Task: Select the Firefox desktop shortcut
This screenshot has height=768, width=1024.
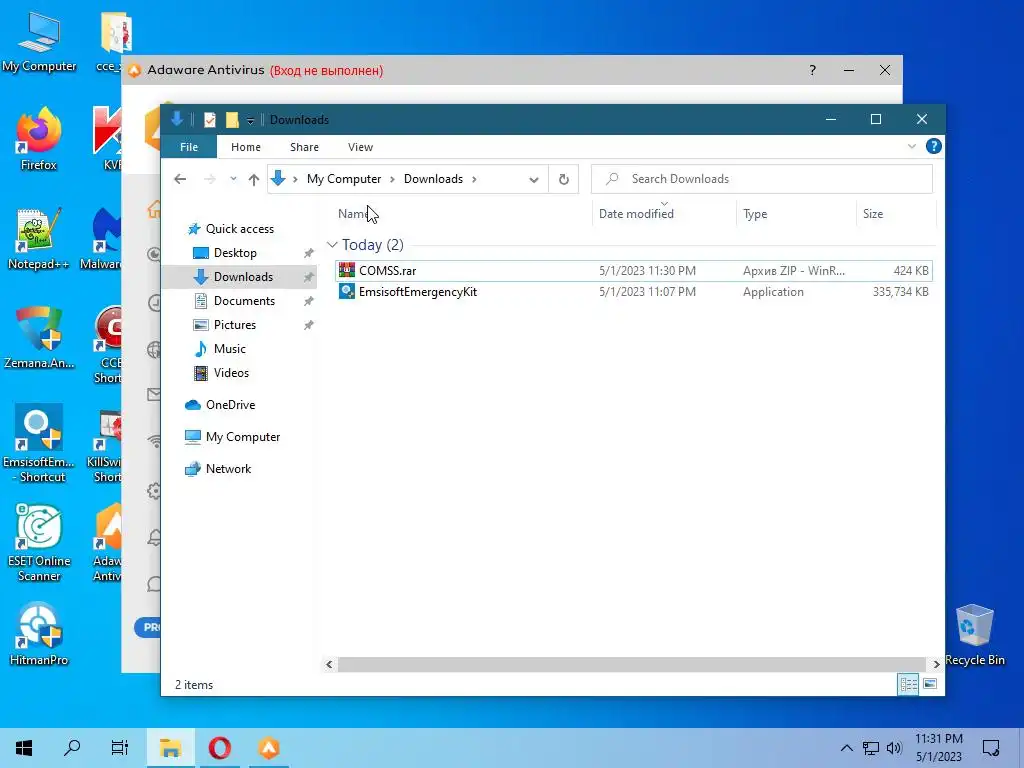Action: tap(39, 139)
